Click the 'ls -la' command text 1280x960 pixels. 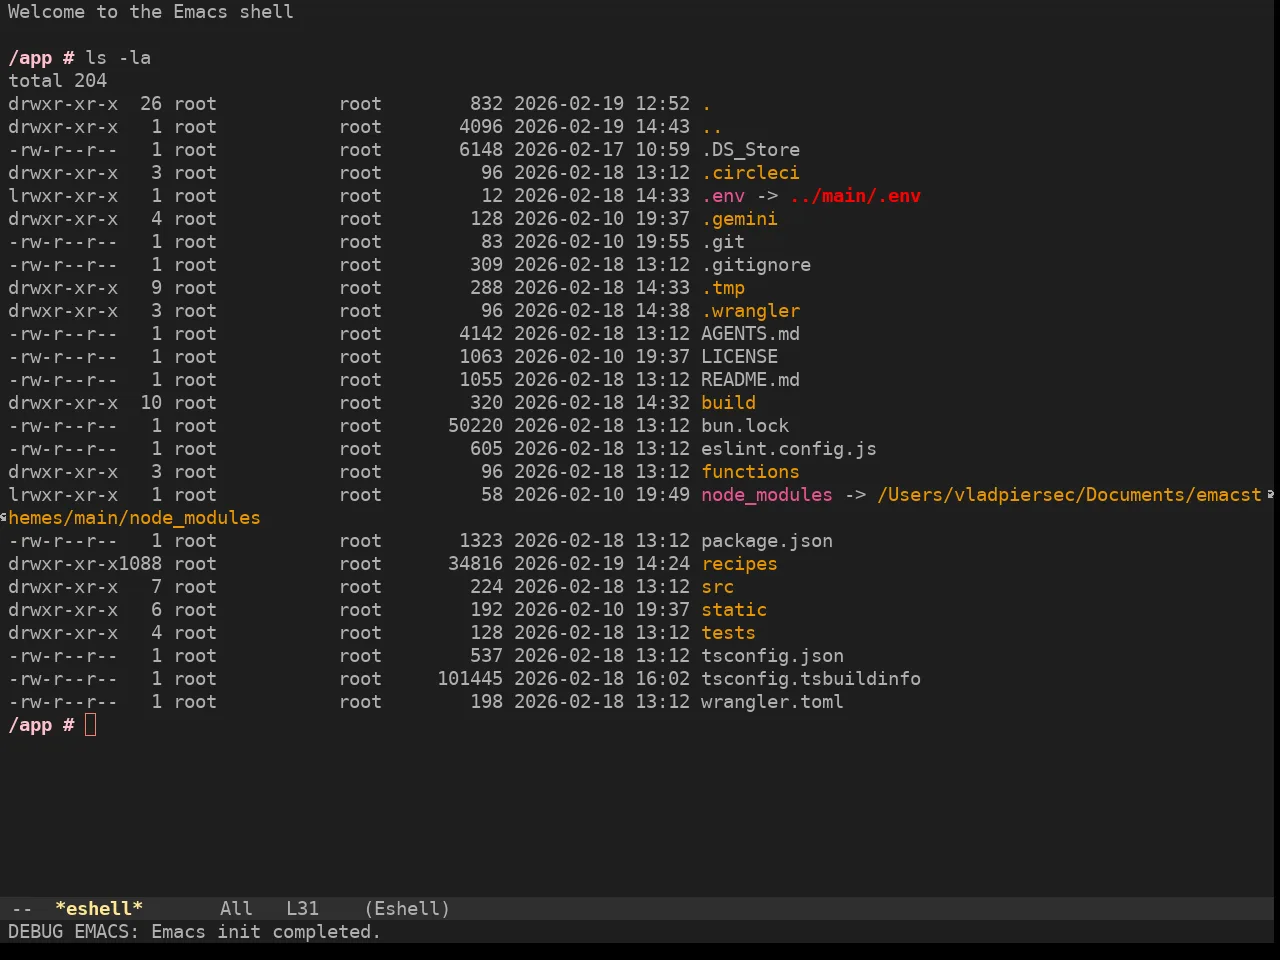[118, 58]
